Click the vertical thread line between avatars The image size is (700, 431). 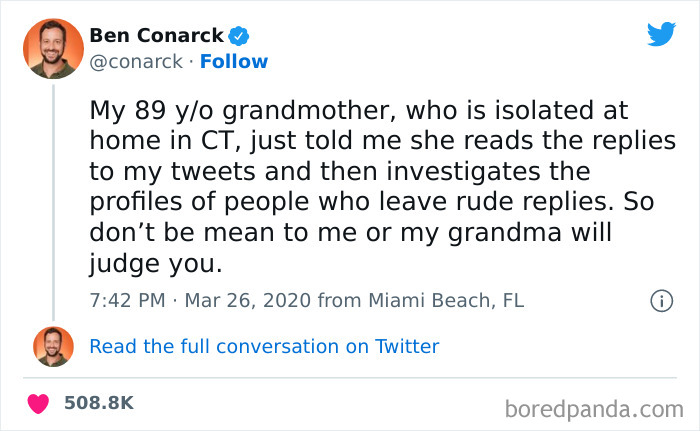tap(53, 200)
